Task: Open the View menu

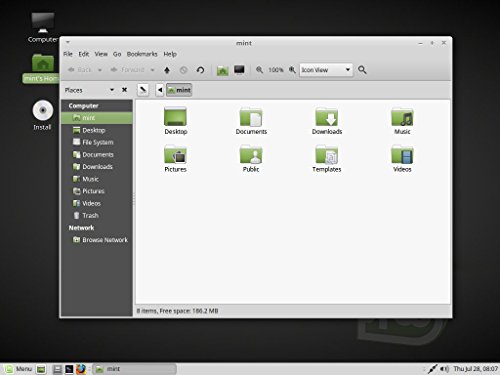Action: coord(101,54)
